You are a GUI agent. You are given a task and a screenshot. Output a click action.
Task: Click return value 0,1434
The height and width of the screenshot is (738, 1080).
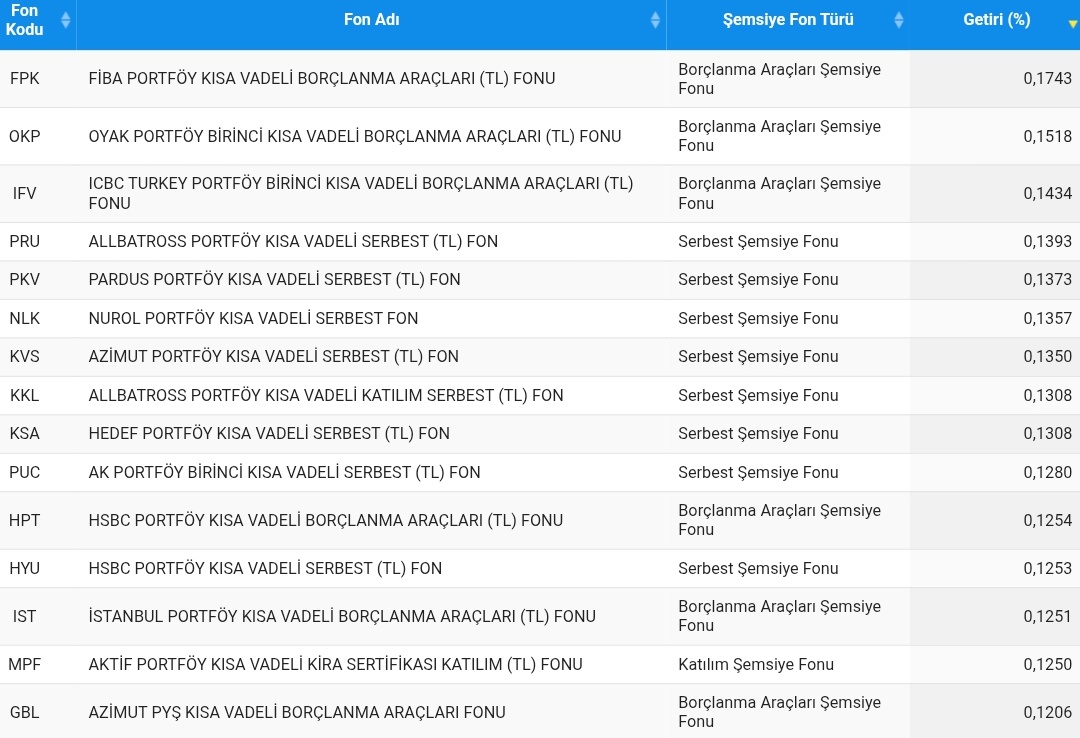point(1048,194)
